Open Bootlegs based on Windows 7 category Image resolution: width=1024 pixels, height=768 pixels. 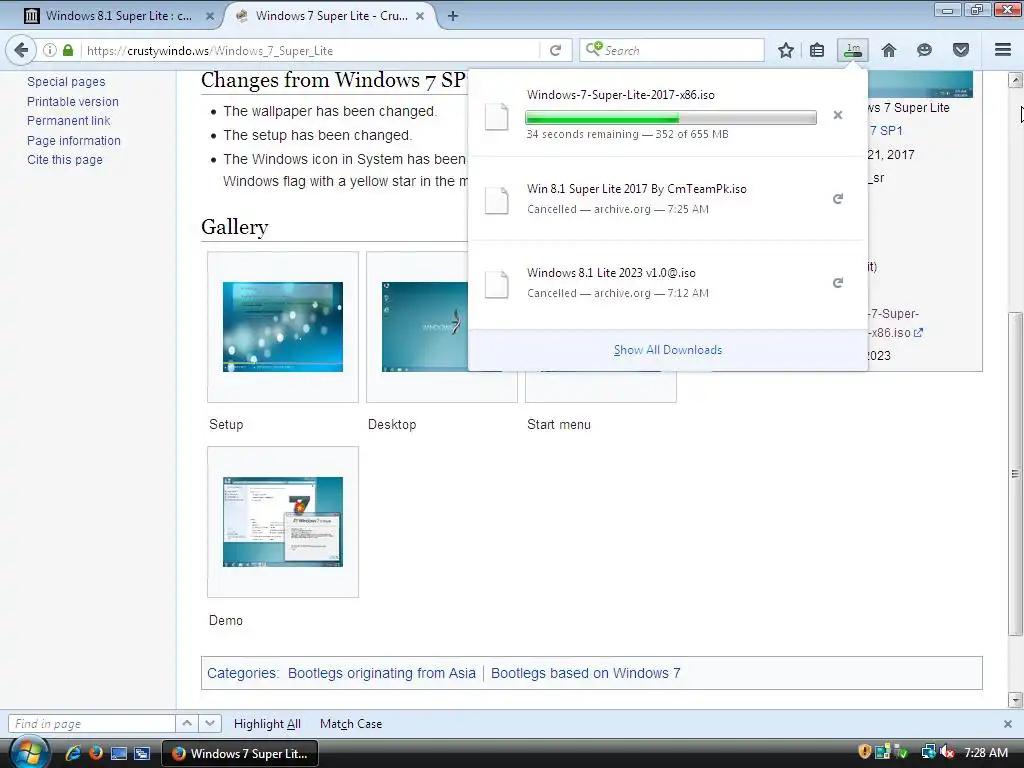tap(585, 673)
